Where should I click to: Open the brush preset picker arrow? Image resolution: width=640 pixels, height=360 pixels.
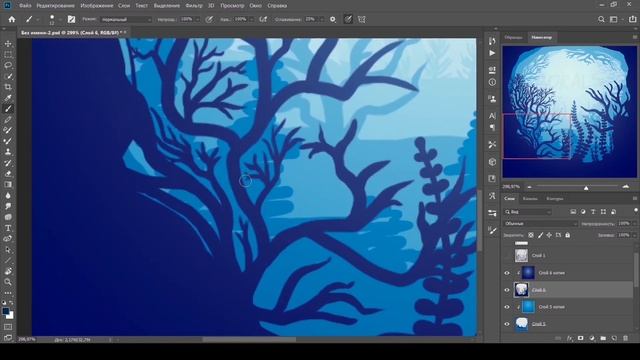pyautogui.click(x=60, y=20)
